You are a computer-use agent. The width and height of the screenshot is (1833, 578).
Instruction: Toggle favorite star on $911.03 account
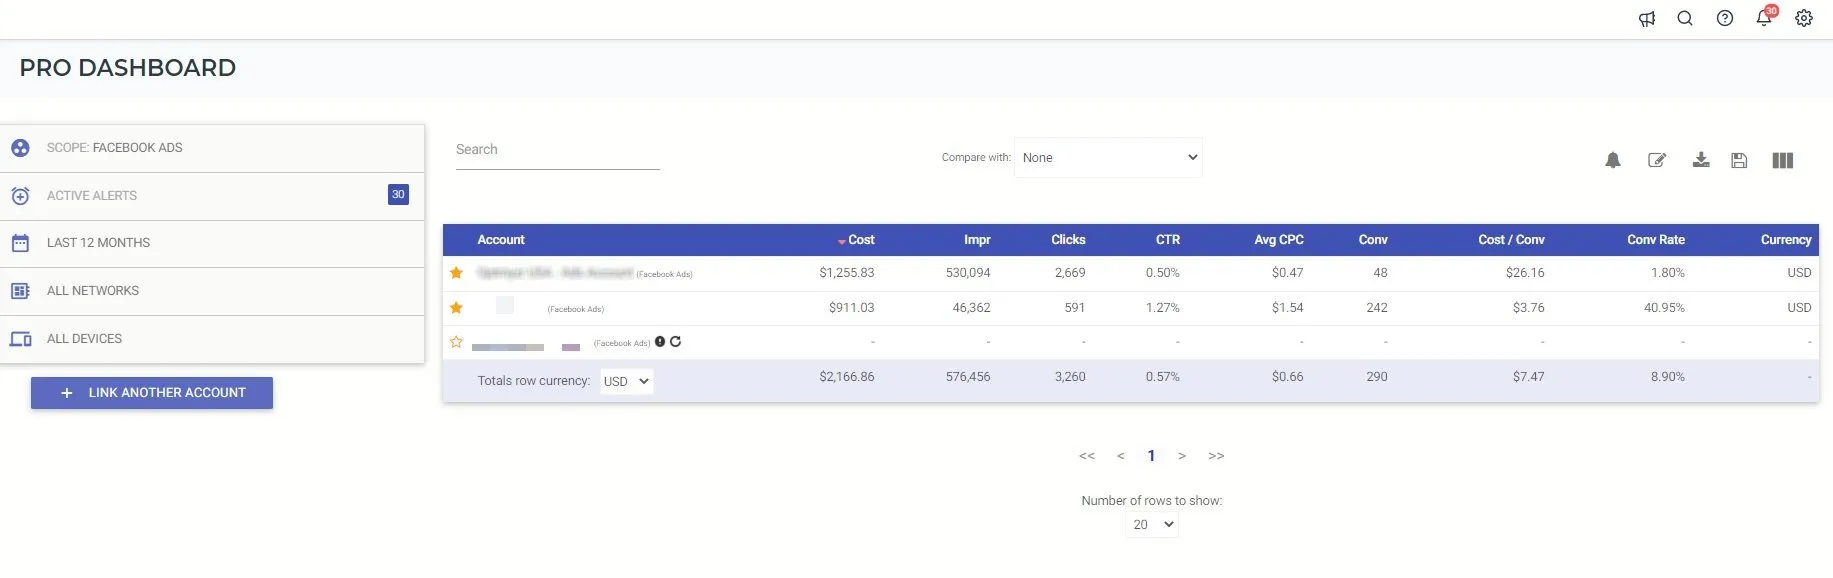[456, 308]
